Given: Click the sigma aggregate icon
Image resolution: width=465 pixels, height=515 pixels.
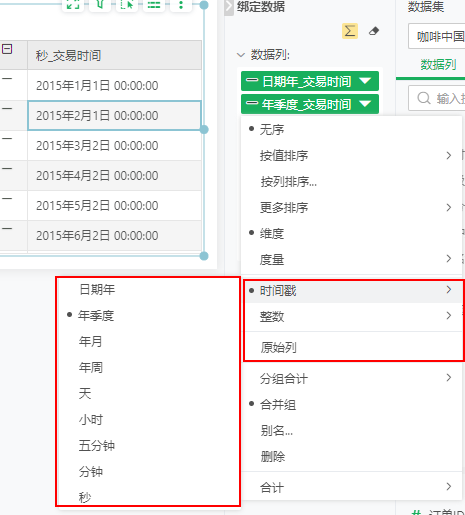Looking at the screenshot, I should (x=350, y=31).
